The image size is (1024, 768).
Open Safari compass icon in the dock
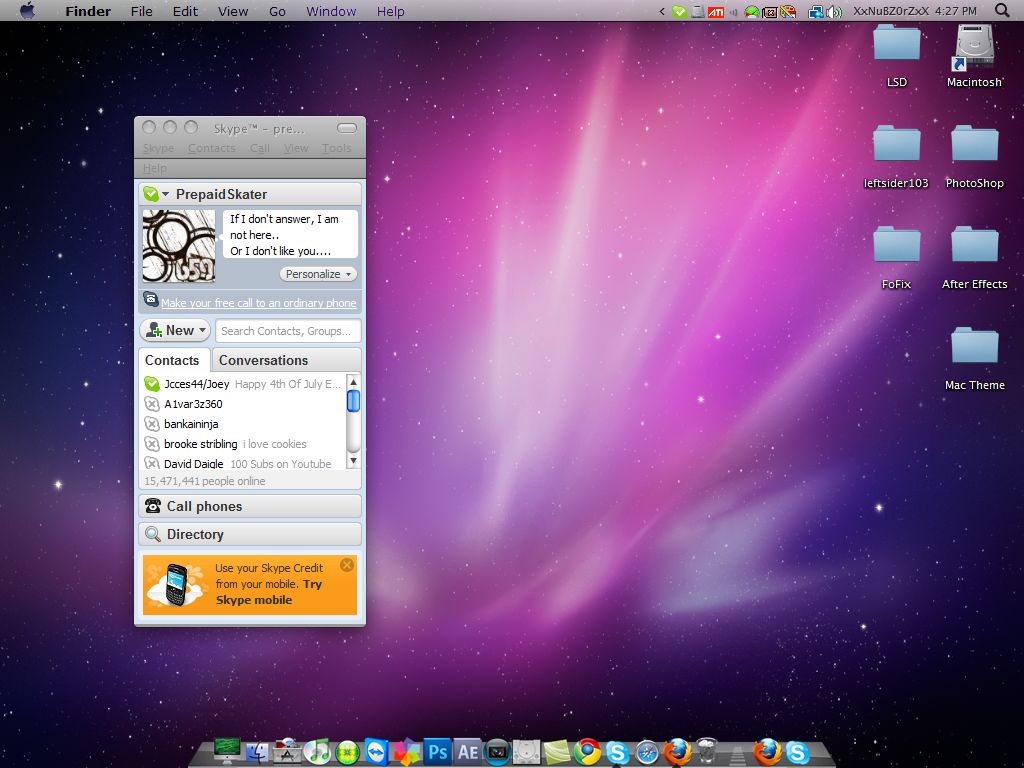click(647, 752)
